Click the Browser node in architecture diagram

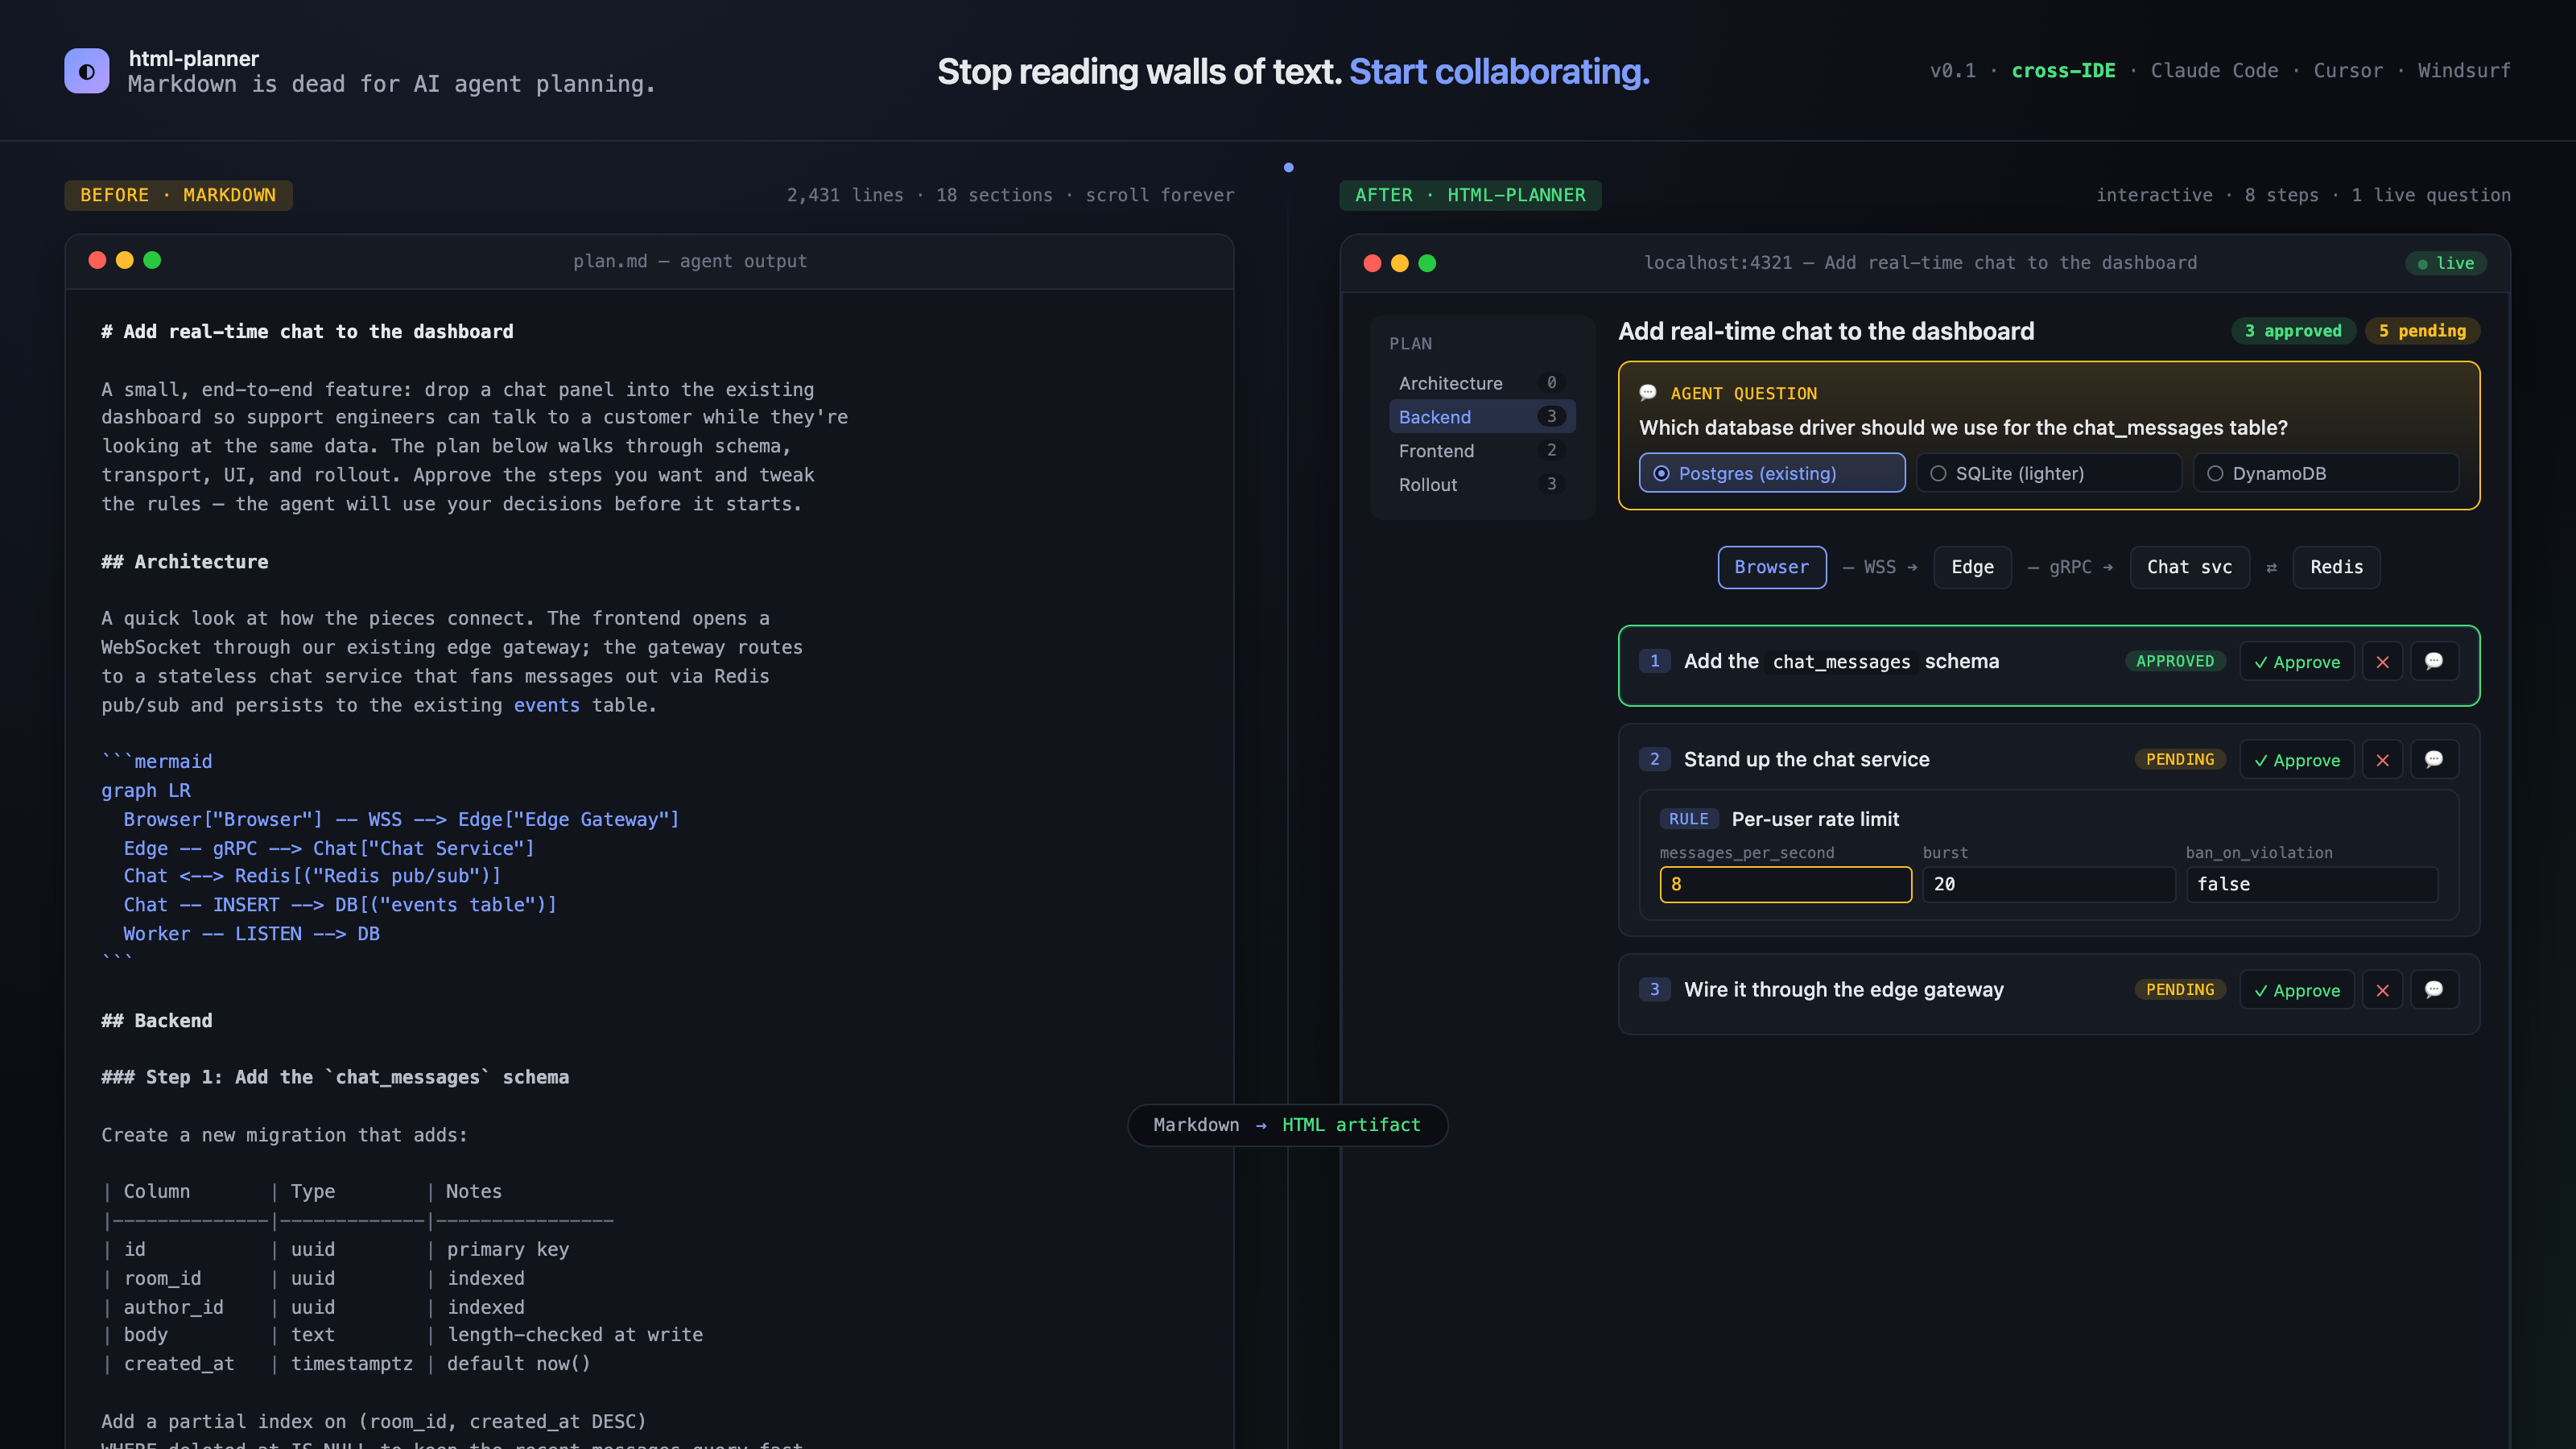[1772, 567]
